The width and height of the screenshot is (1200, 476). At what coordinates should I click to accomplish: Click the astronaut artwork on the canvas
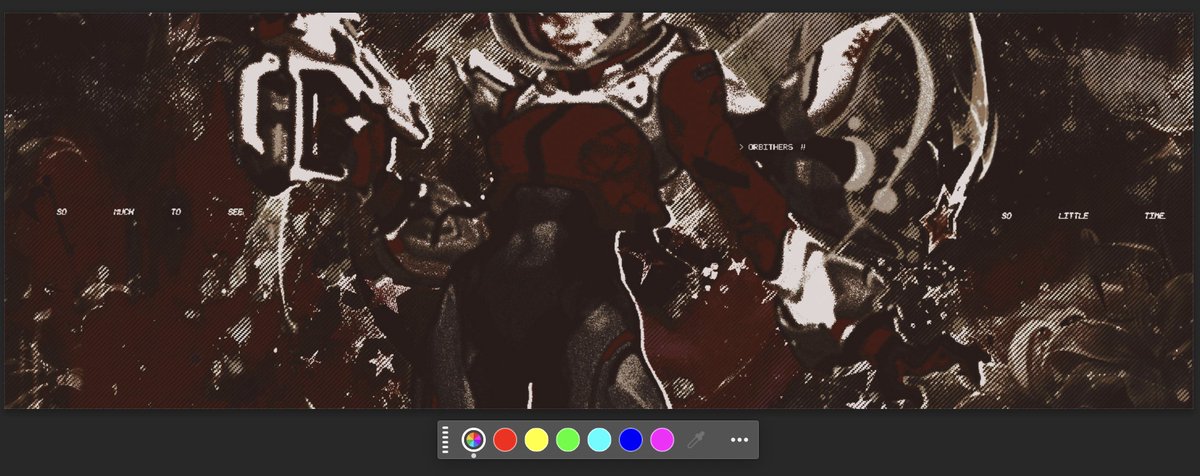pos(600,210)
